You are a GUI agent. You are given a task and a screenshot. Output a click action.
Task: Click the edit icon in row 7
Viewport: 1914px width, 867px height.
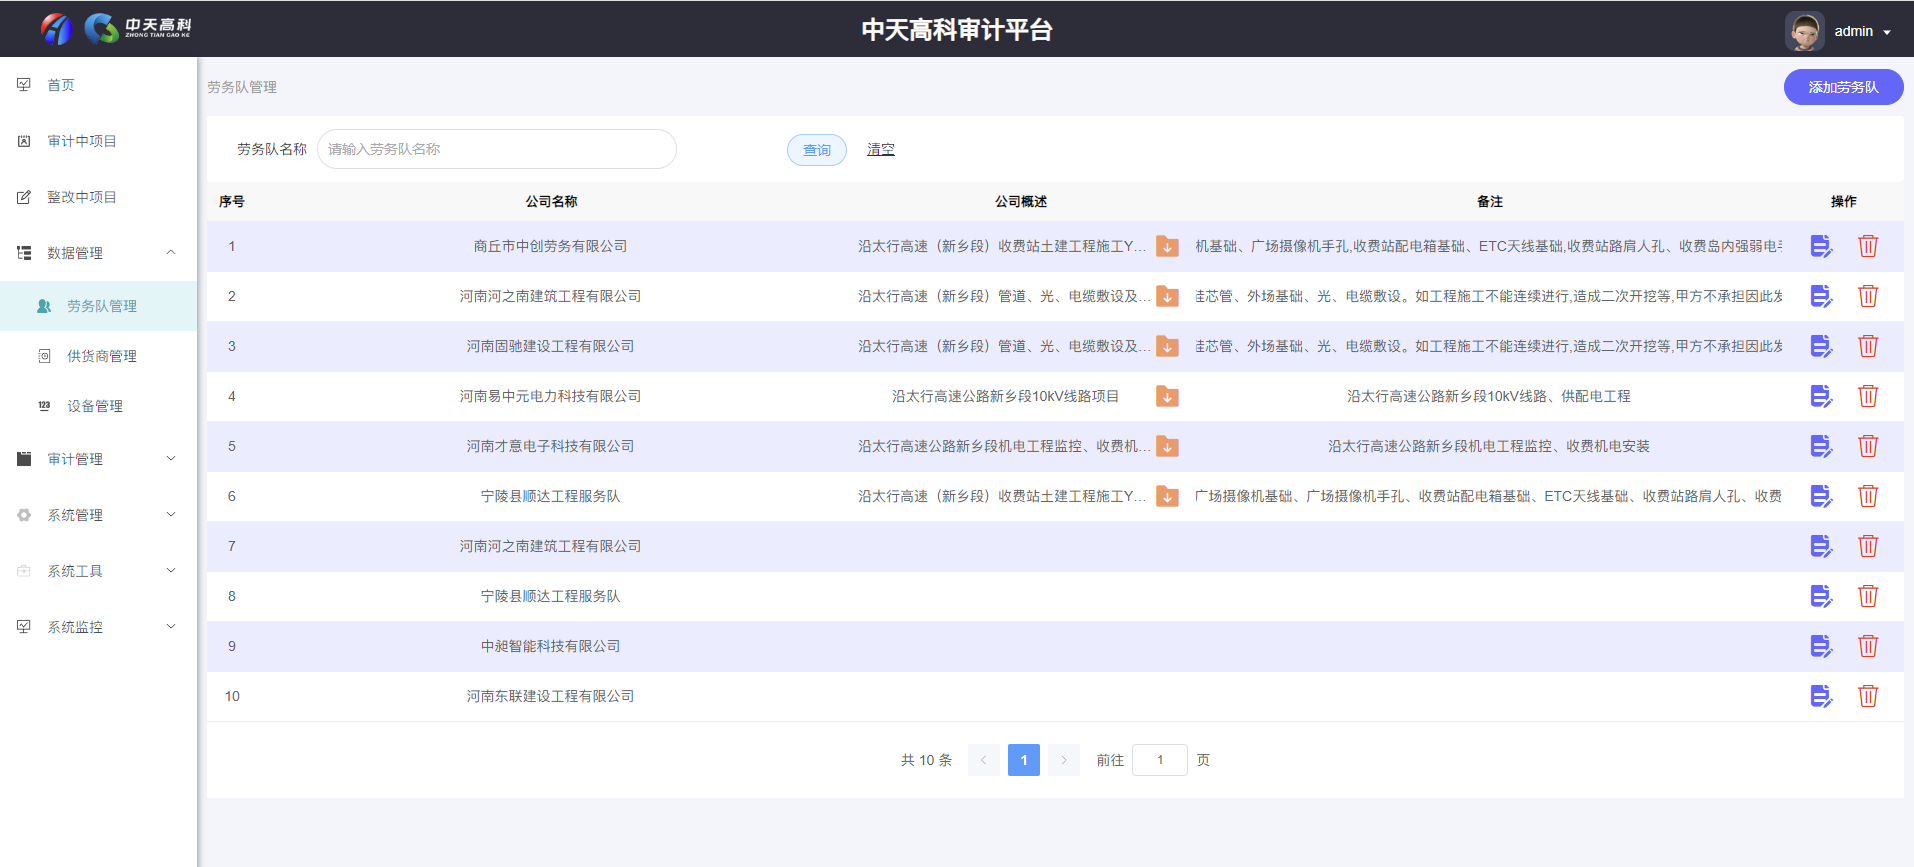coord(1820,546)
